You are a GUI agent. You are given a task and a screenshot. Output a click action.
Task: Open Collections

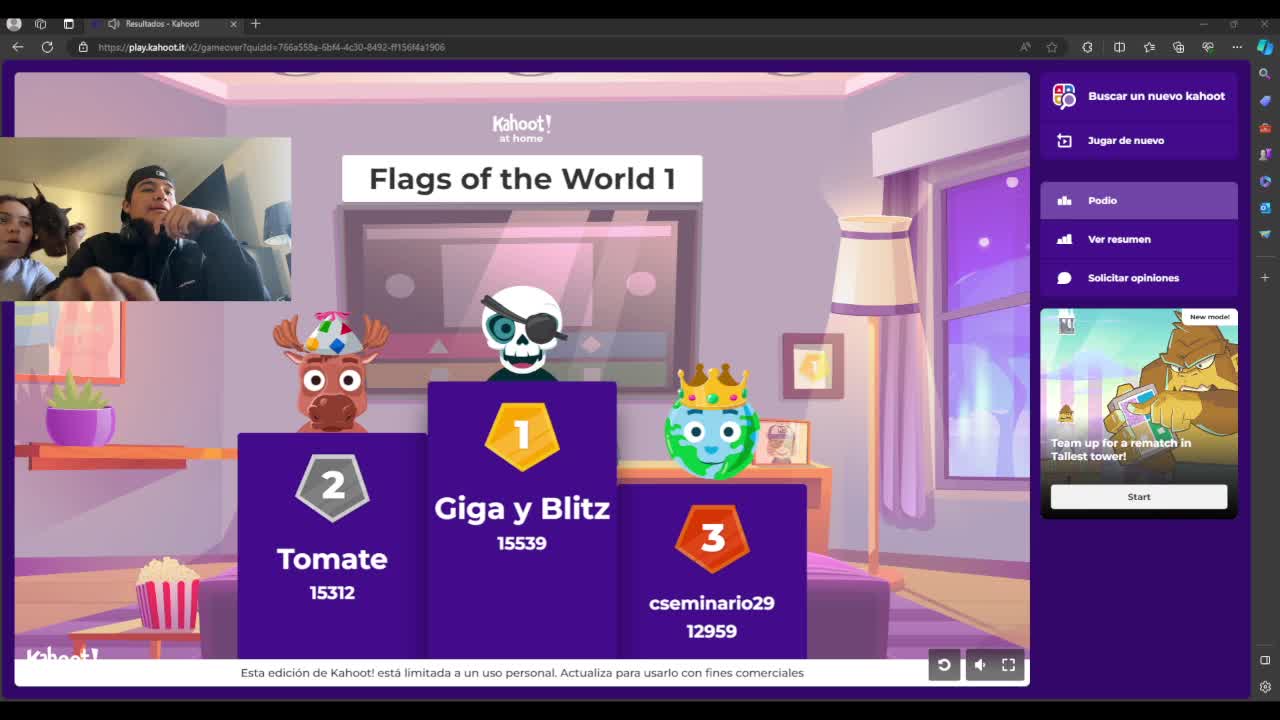(x=1178, y=47)
